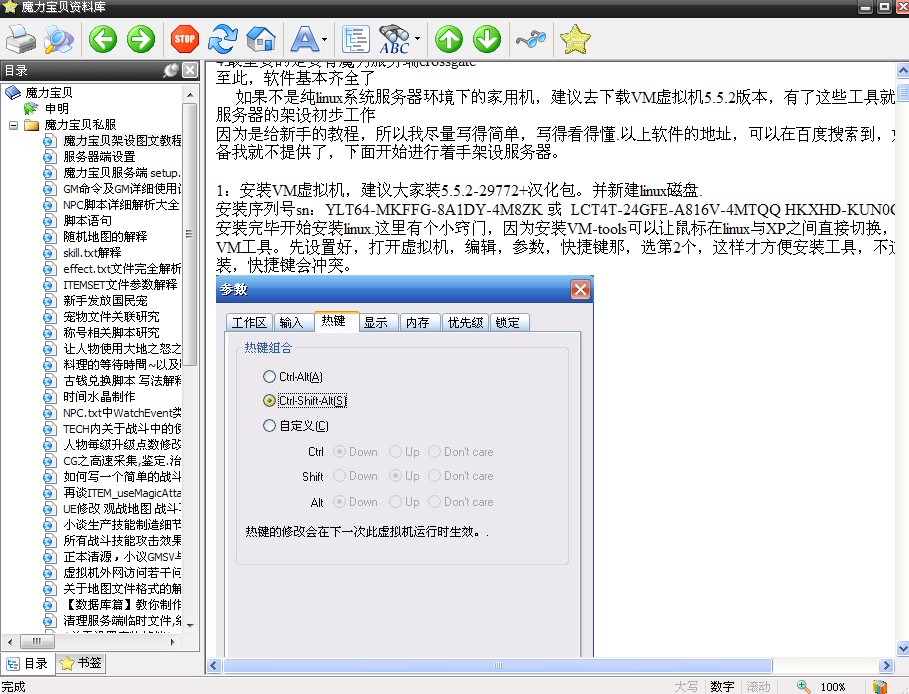
Task: Close the 目录 side panel
Action: coord(189,70)
